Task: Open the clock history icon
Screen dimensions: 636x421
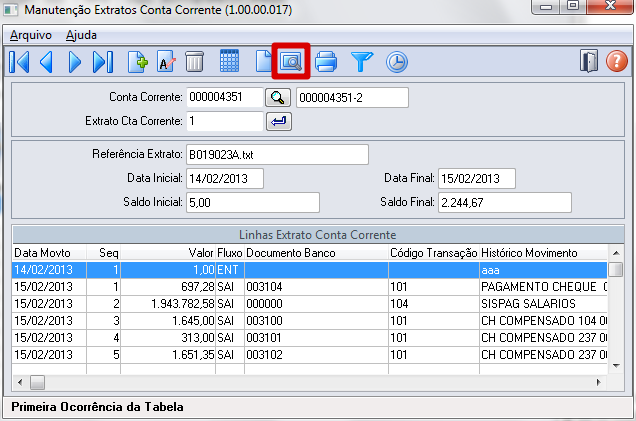Action: [397, 62]
